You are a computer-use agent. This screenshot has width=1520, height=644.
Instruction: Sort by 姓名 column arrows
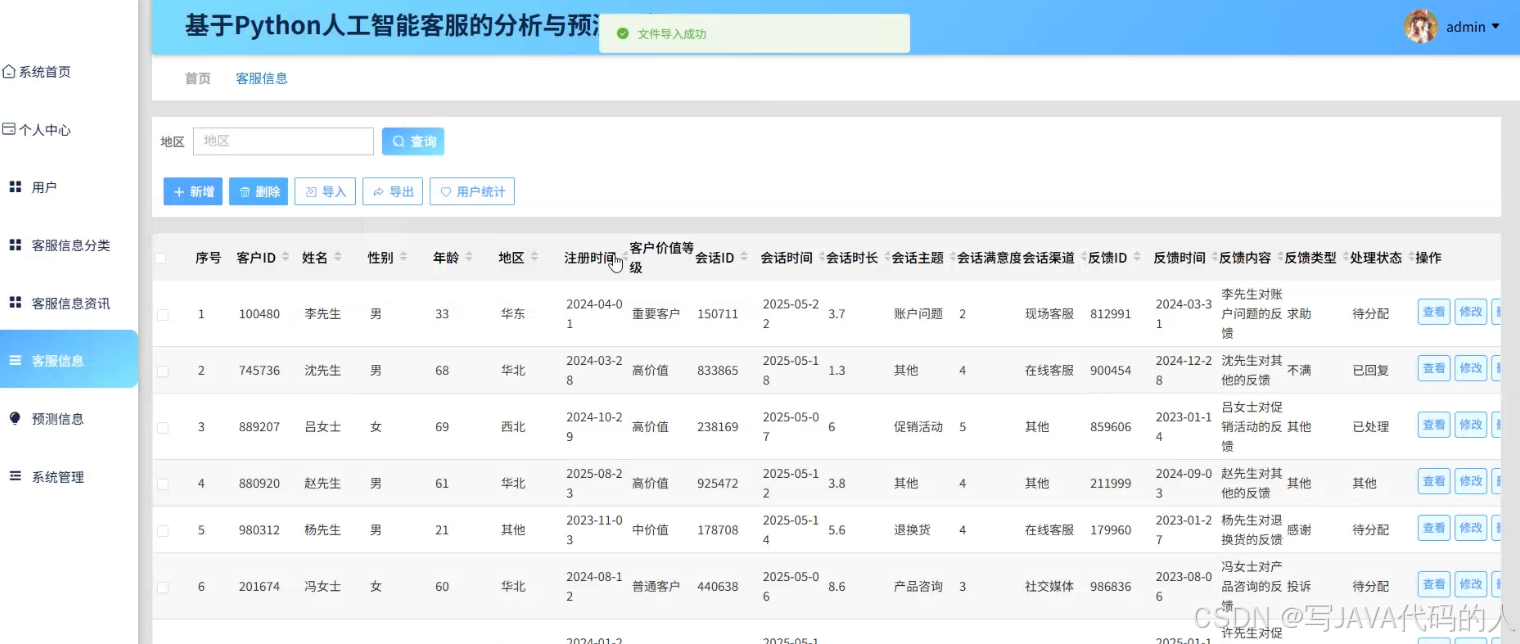337,258
